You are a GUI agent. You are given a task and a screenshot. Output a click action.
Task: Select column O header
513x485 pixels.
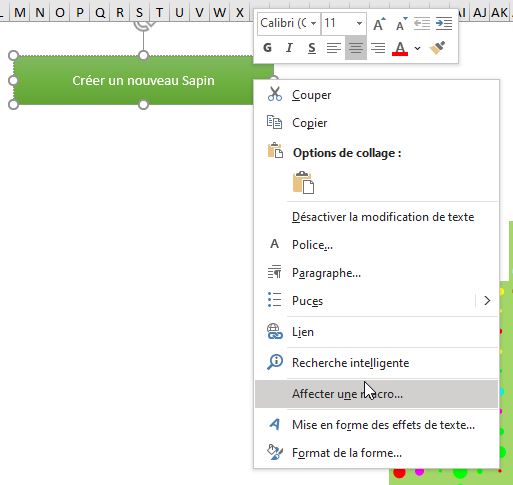click(60, 13)
